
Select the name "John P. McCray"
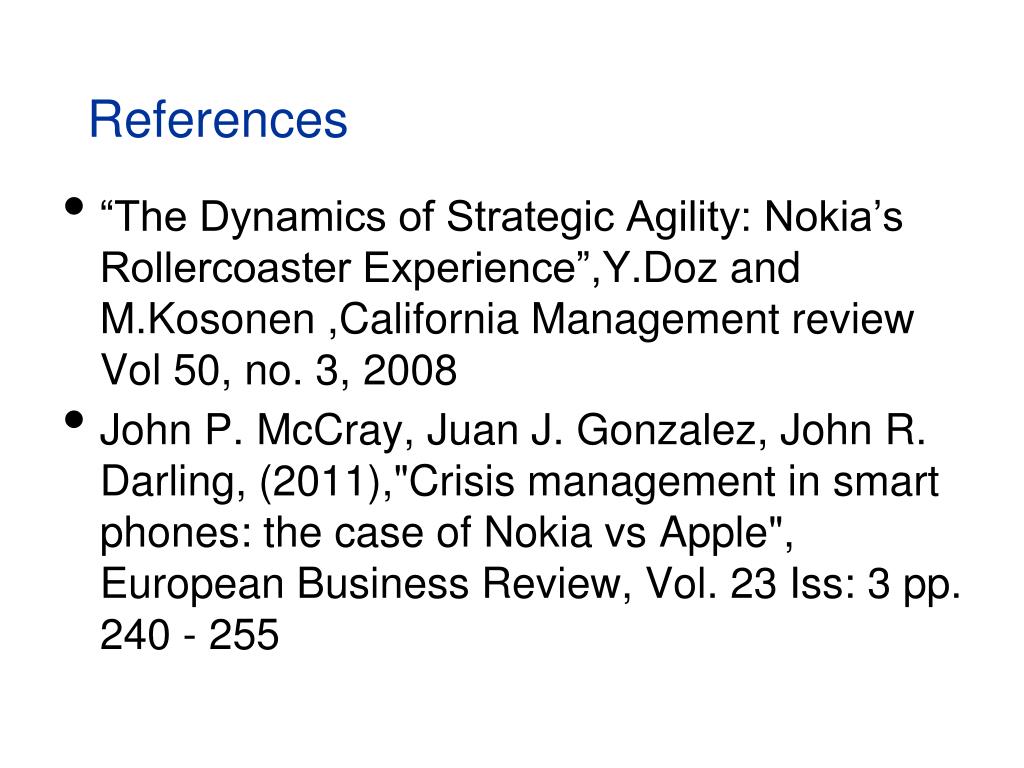coord(251,432)
